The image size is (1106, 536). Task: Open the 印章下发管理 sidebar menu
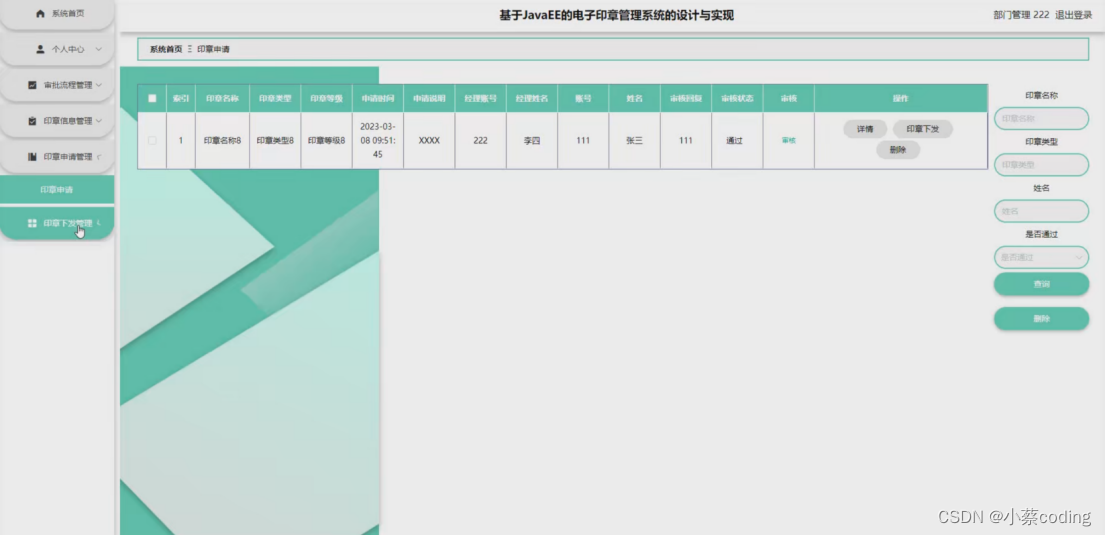57,224
